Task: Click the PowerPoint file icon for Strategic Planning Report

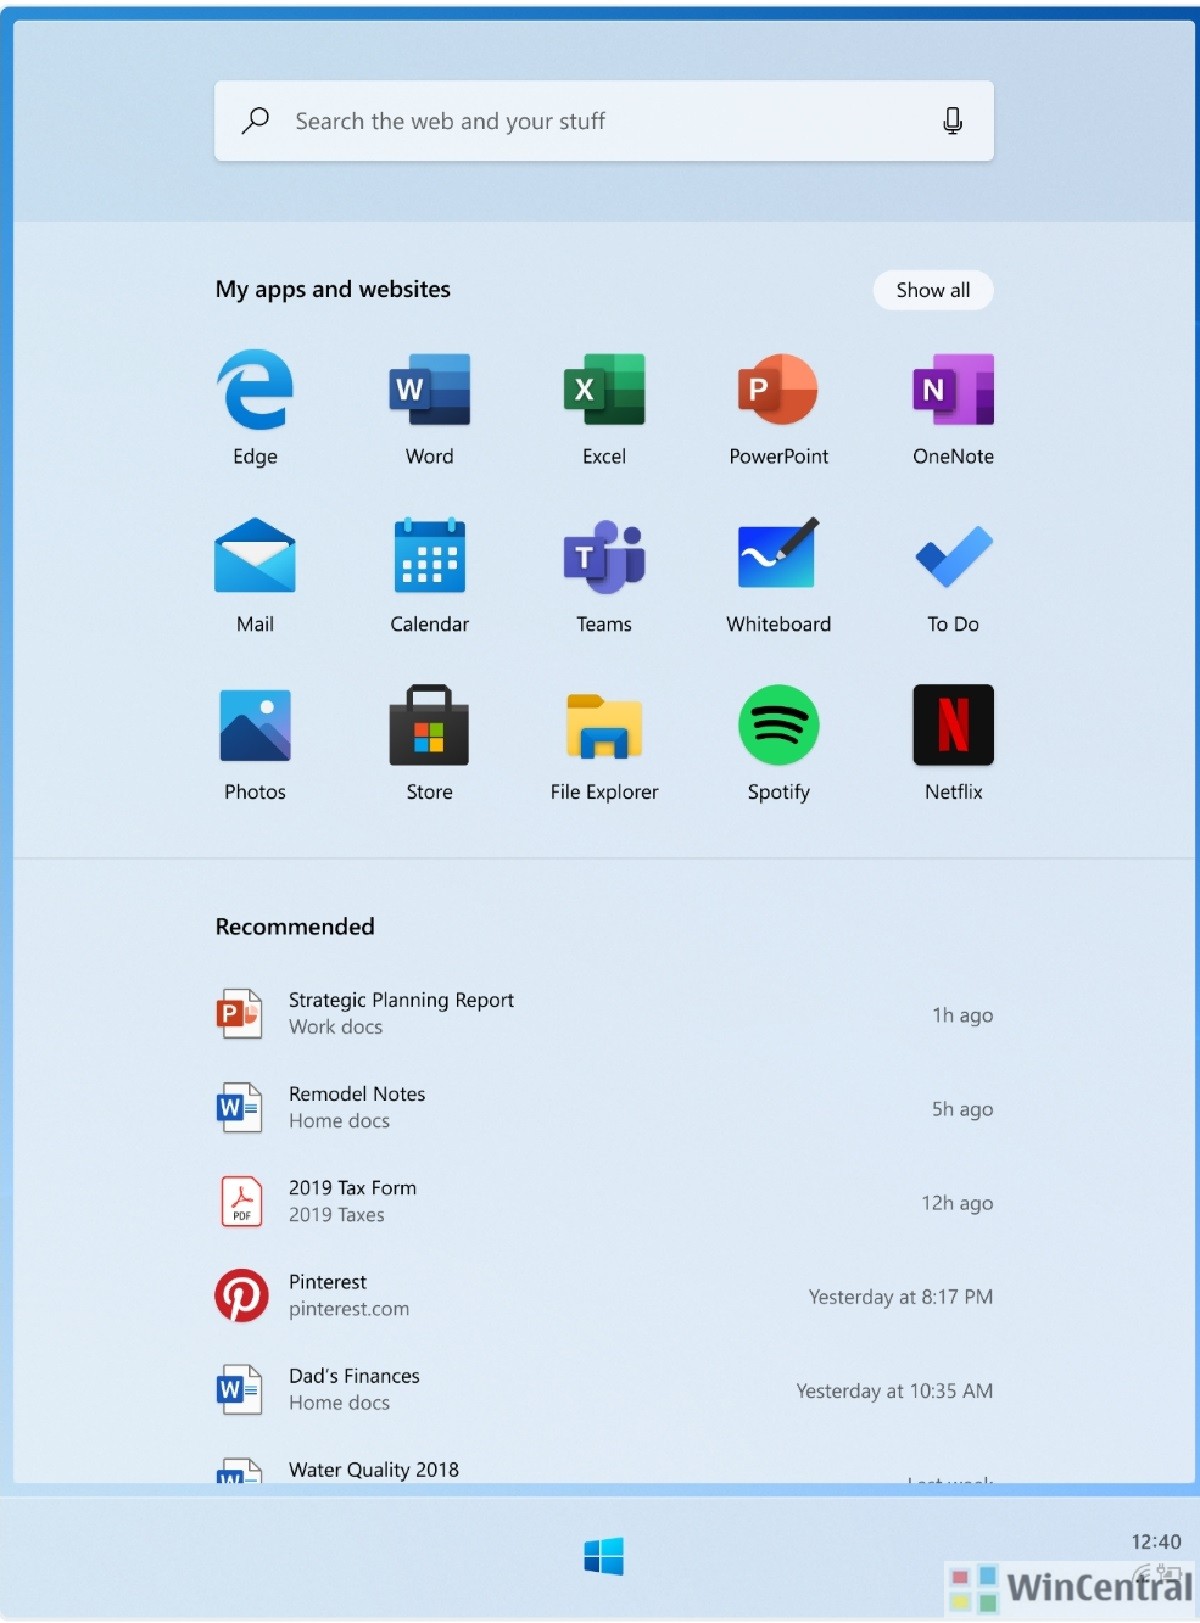Action: click(x=240, y=1014)
